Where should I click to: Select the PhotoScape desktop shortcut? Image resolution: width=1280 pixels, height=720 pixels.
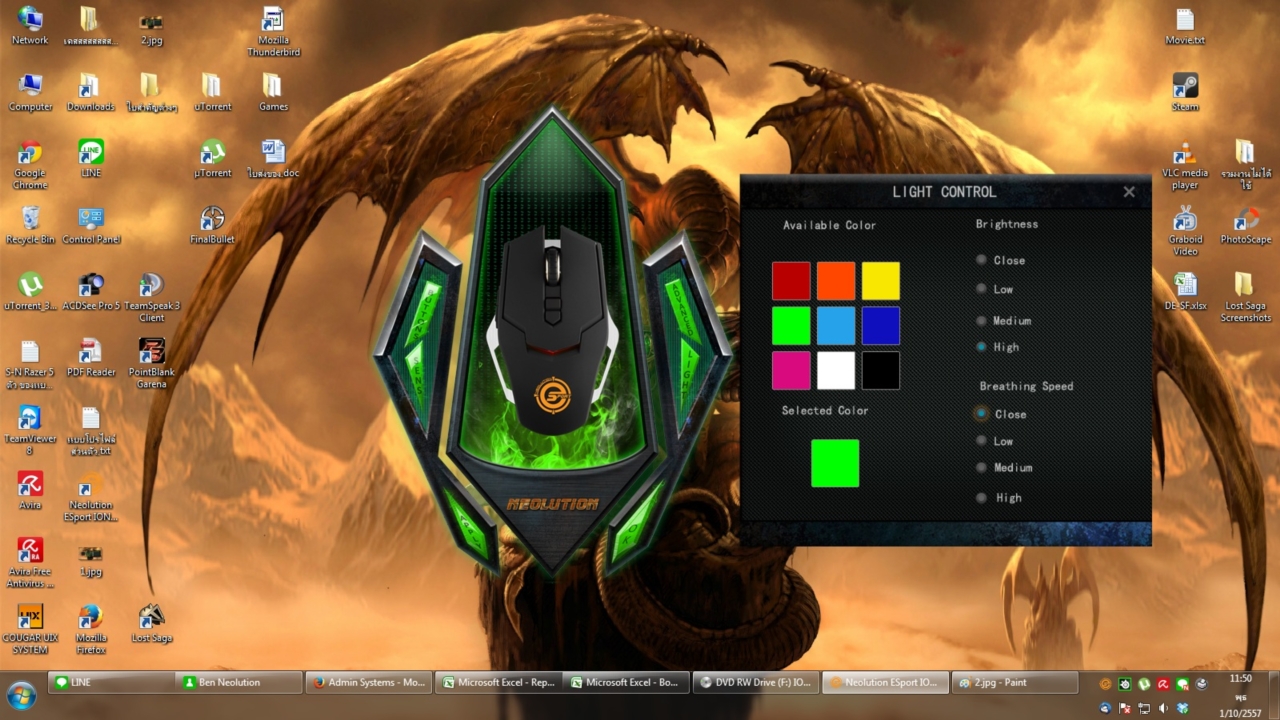tap(1245, 225)
